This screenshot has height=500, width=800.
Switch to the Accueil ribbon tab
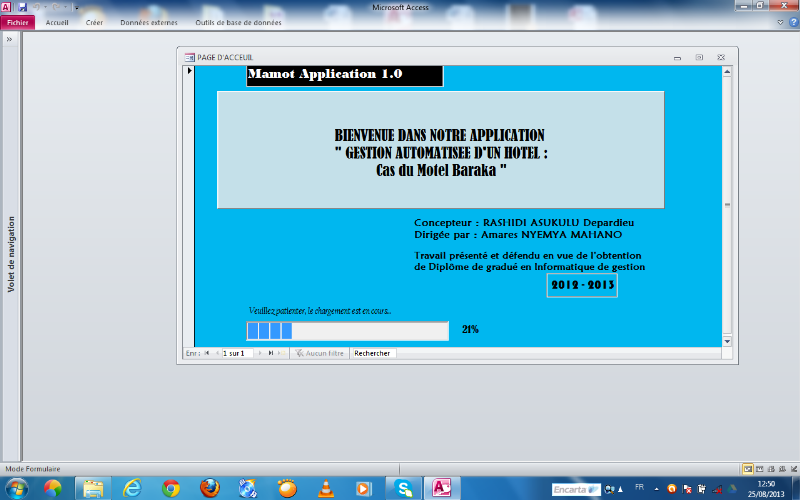pos(57,22)
